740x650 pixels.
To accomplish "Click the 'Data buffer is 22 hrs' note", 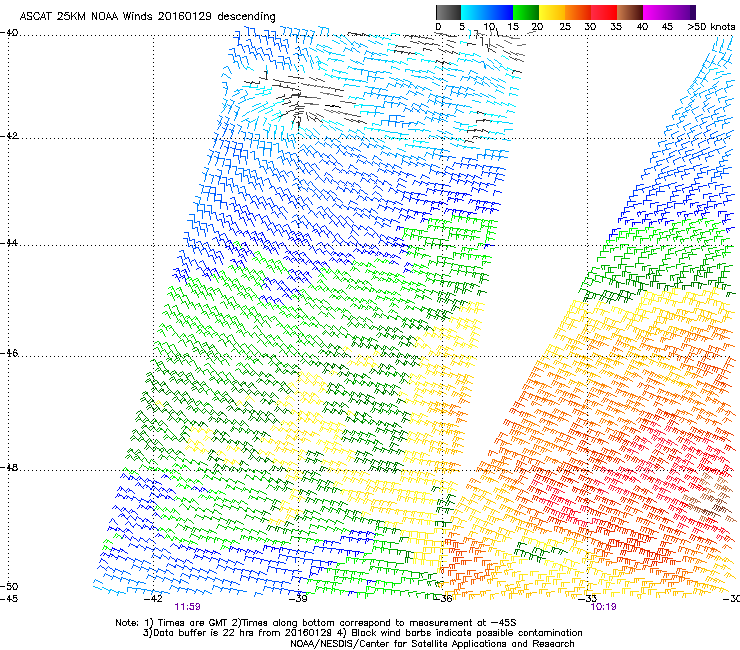I will (x=362, y=633).
